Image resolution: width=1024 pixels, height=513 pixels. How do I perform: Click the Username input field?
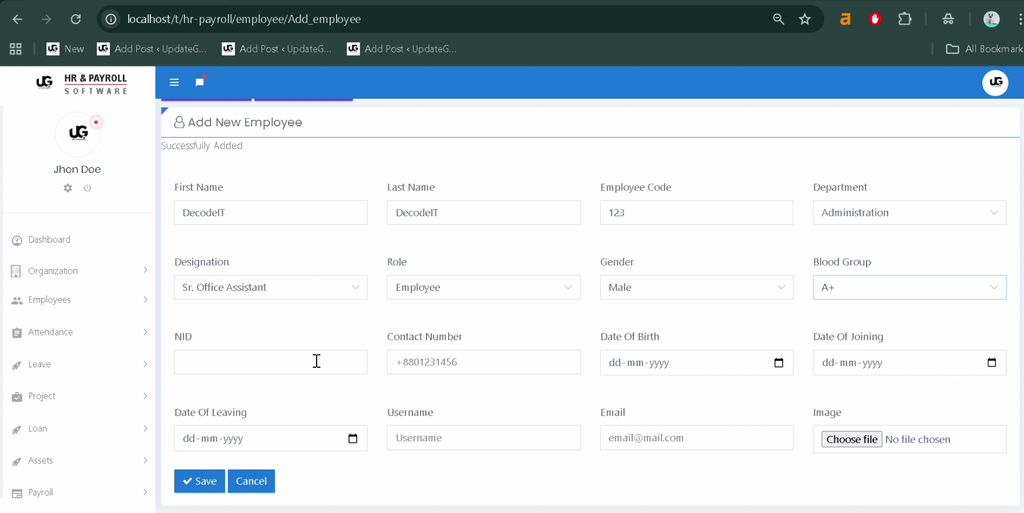click(x=483, y=438)
